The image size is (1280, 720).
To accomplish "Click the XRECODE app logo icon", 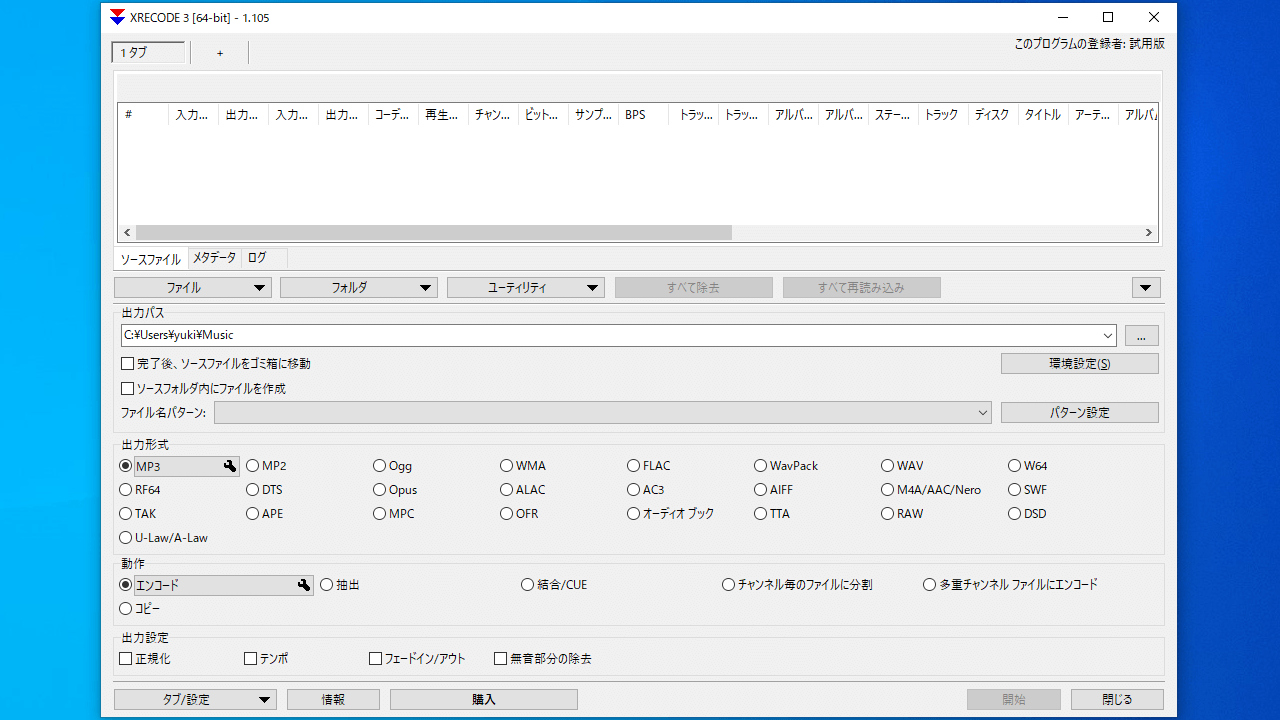I will click(x=117, y=17).
